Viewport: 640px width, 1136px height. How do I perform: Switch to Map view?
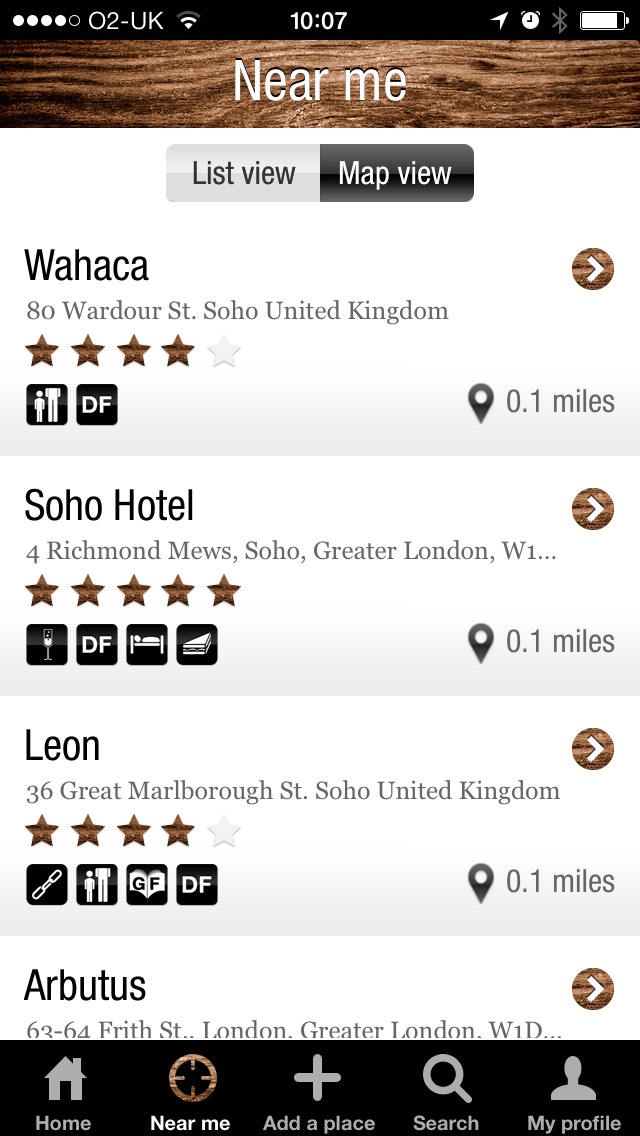[396, 173]
